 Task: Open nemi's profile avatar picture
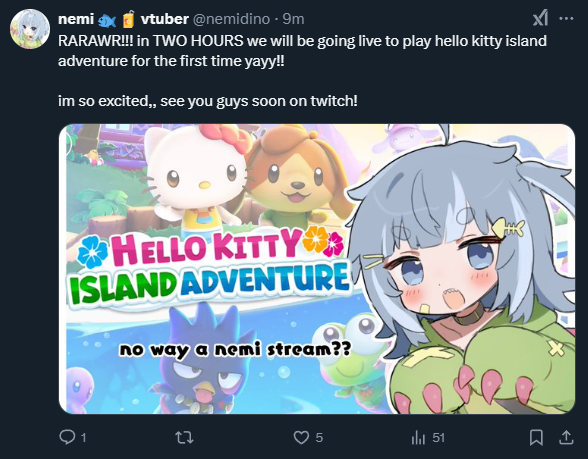click(30, 29)
